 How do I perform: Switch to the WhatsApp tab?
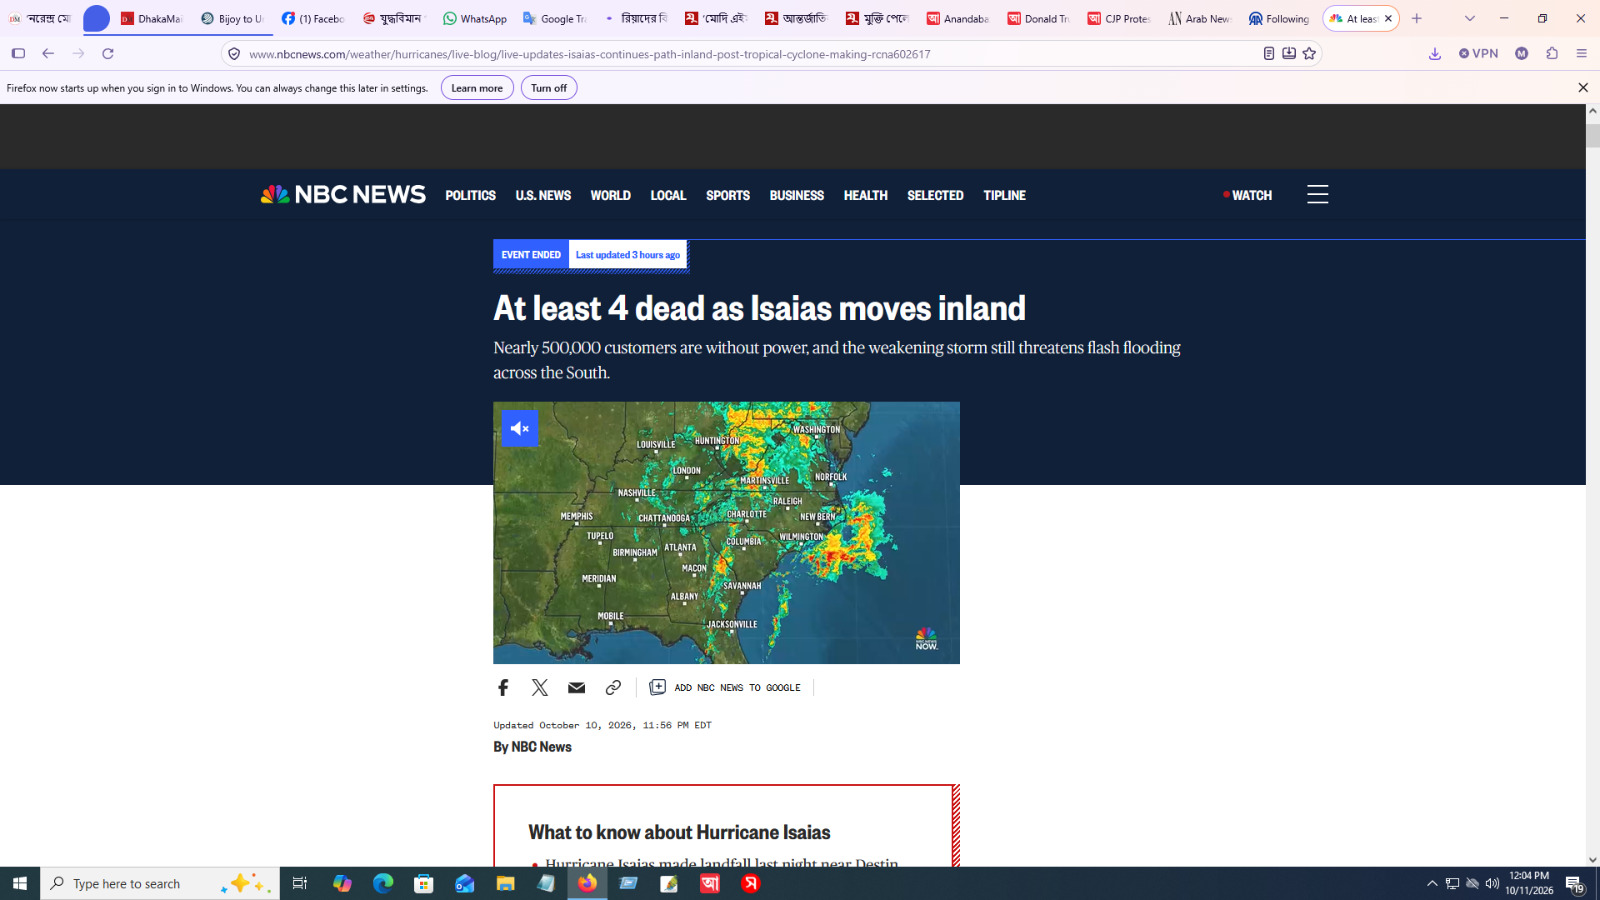(x=475, y=19)
